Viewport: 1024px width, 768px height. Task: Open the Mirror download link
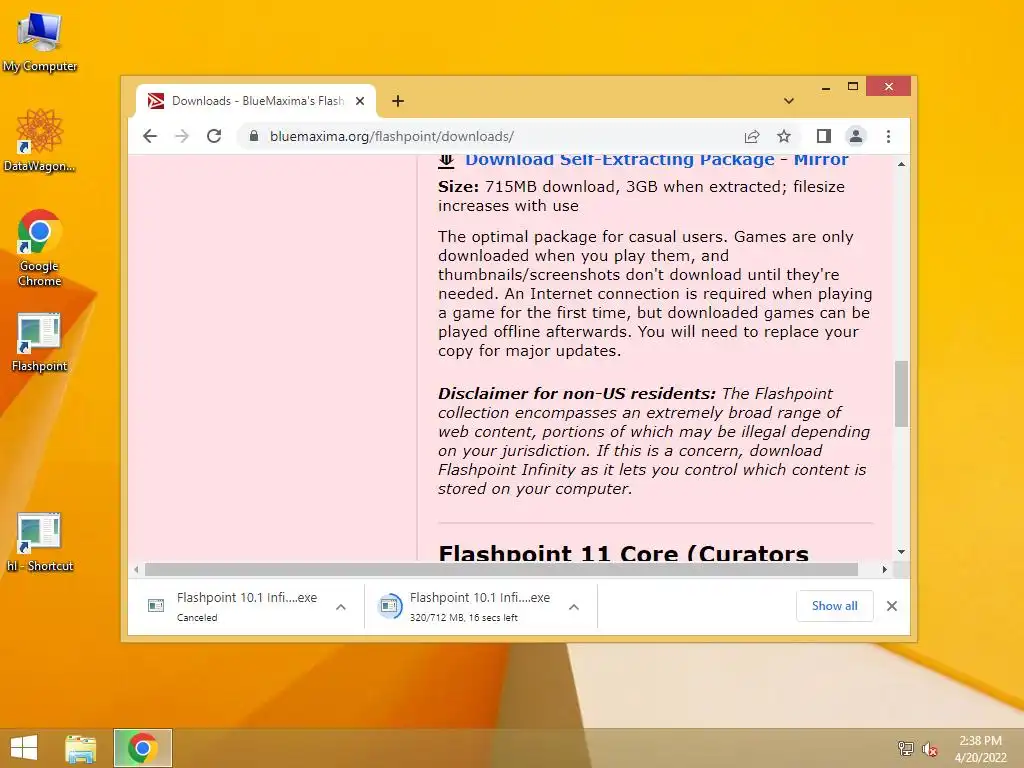(821, 160)
